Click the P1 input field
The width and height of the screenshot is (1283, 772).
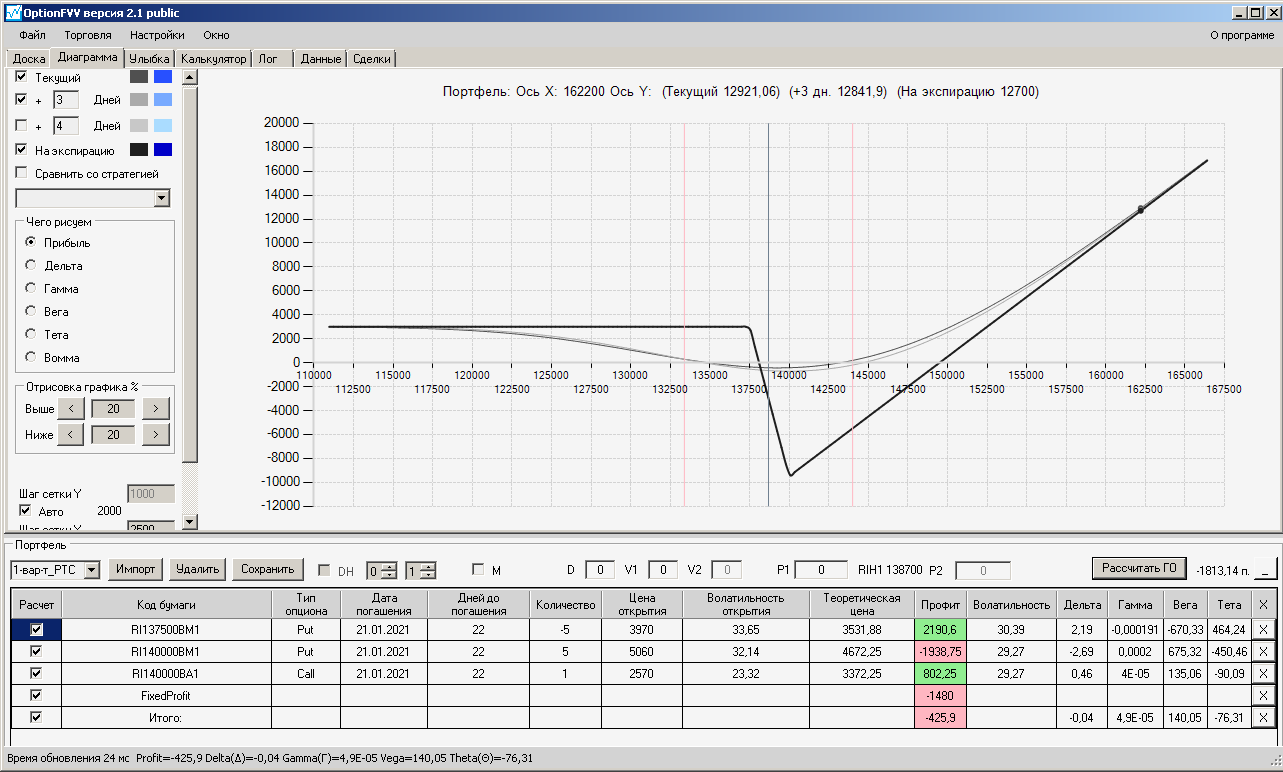click(x=821, y=570)
